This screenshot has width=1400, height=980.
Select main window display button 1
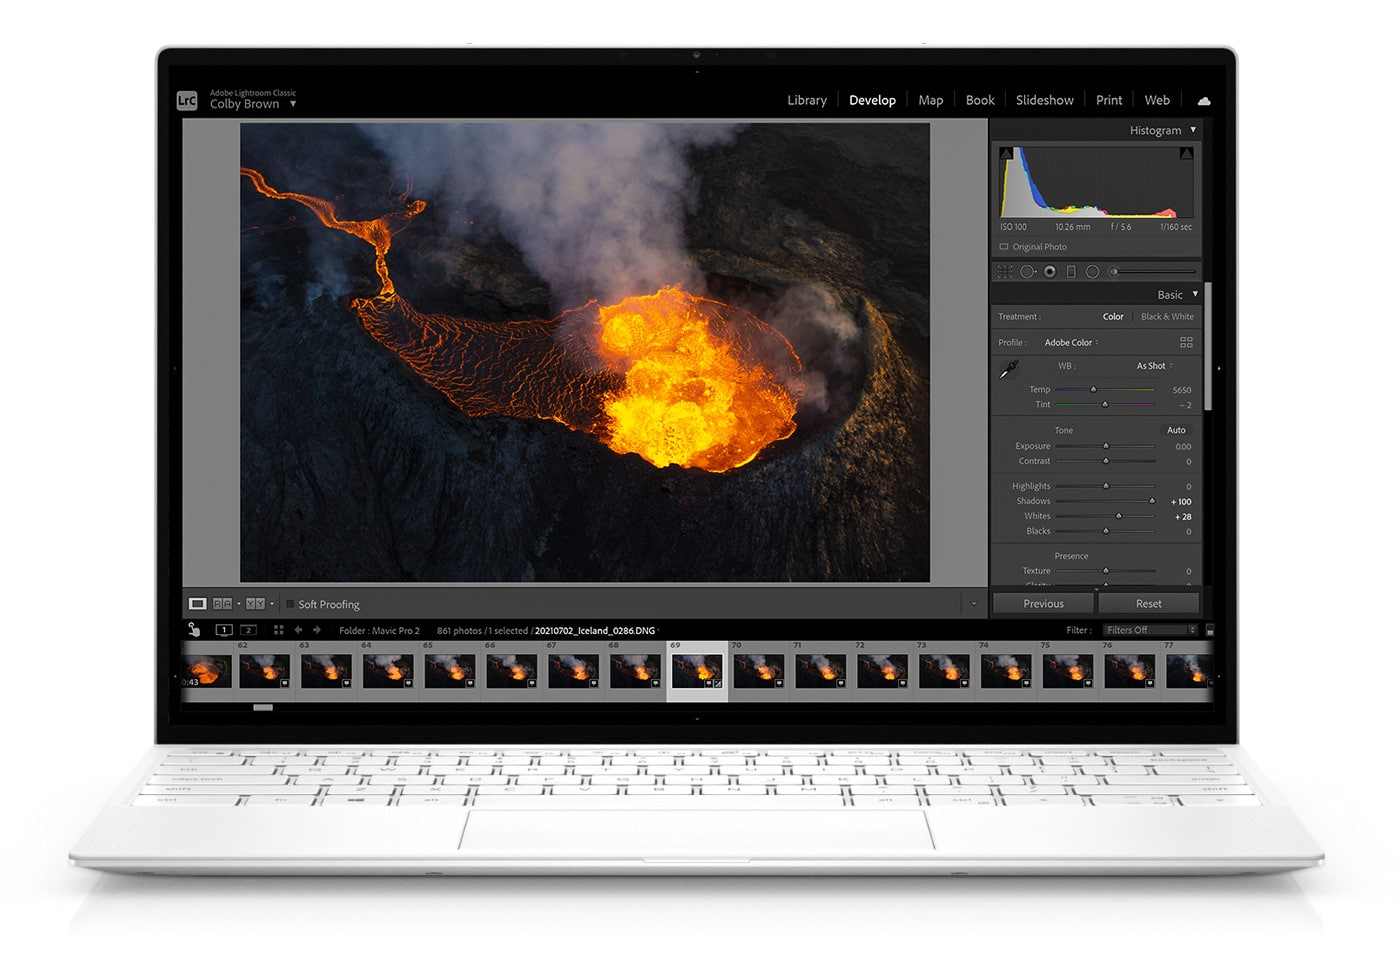[224, 630]
